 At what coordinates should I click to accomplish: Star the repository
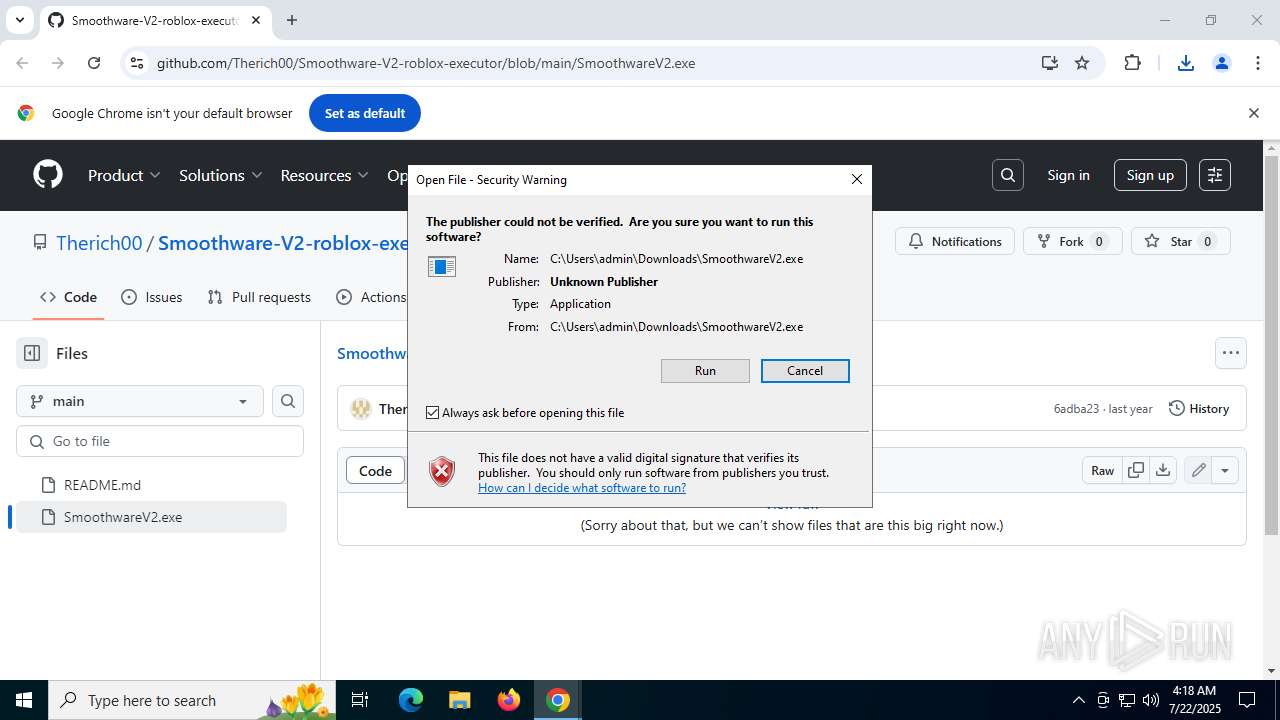[1181, 241]
